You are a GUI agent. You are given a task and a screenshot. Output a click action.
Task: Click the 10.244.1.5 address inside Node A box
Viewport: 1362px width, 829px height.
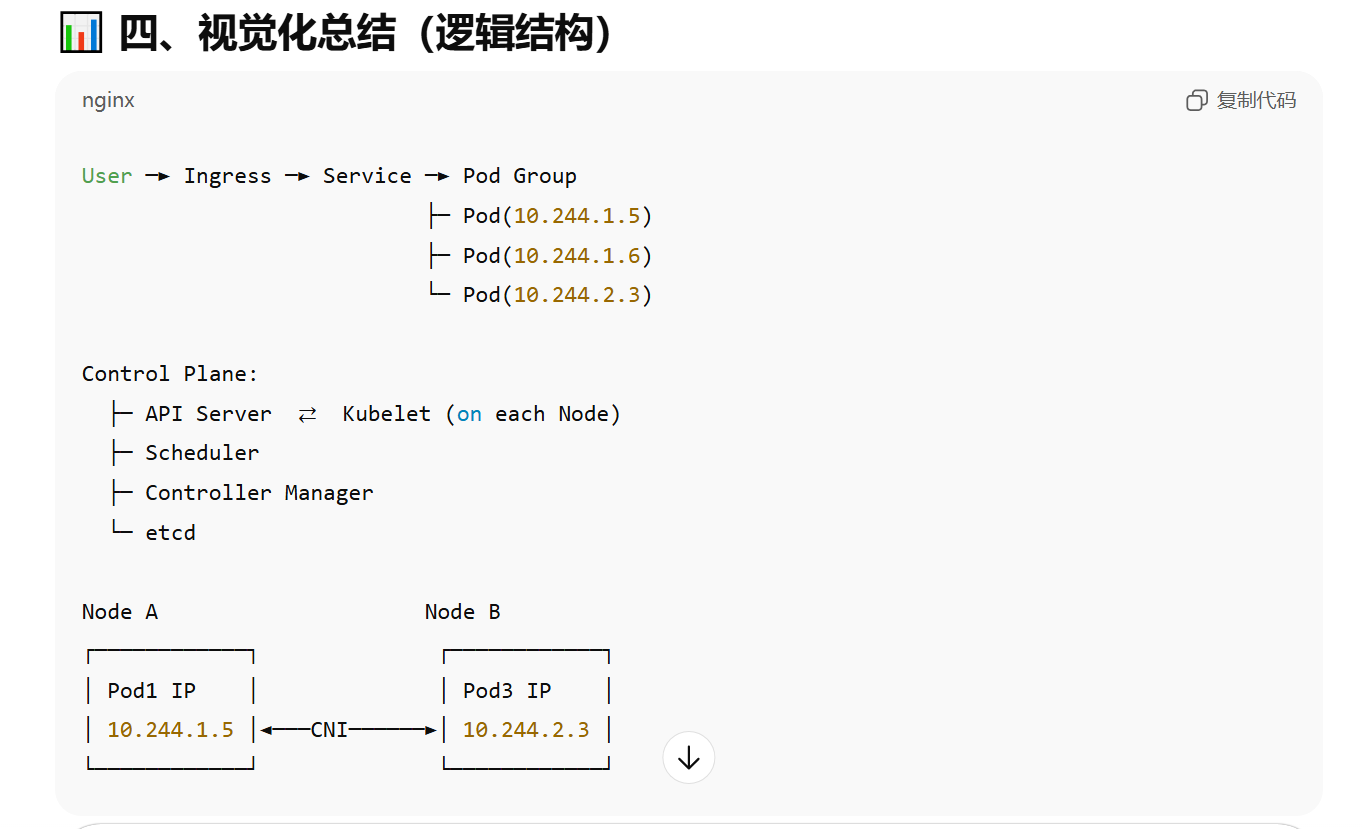pyautogui.click(x=170, y=730)
